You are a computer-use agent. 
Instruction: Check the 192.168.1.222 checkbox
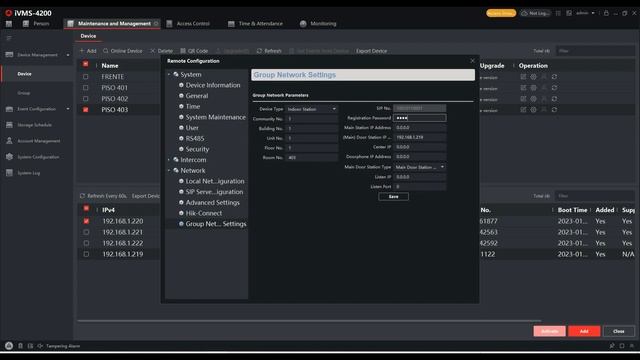click(86, 243)
